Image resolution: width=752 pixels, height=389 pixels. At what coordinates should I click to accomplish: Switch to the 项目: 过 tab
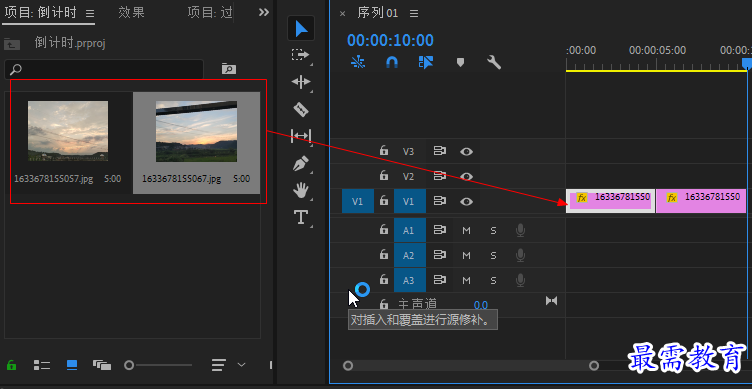point(210,12)
